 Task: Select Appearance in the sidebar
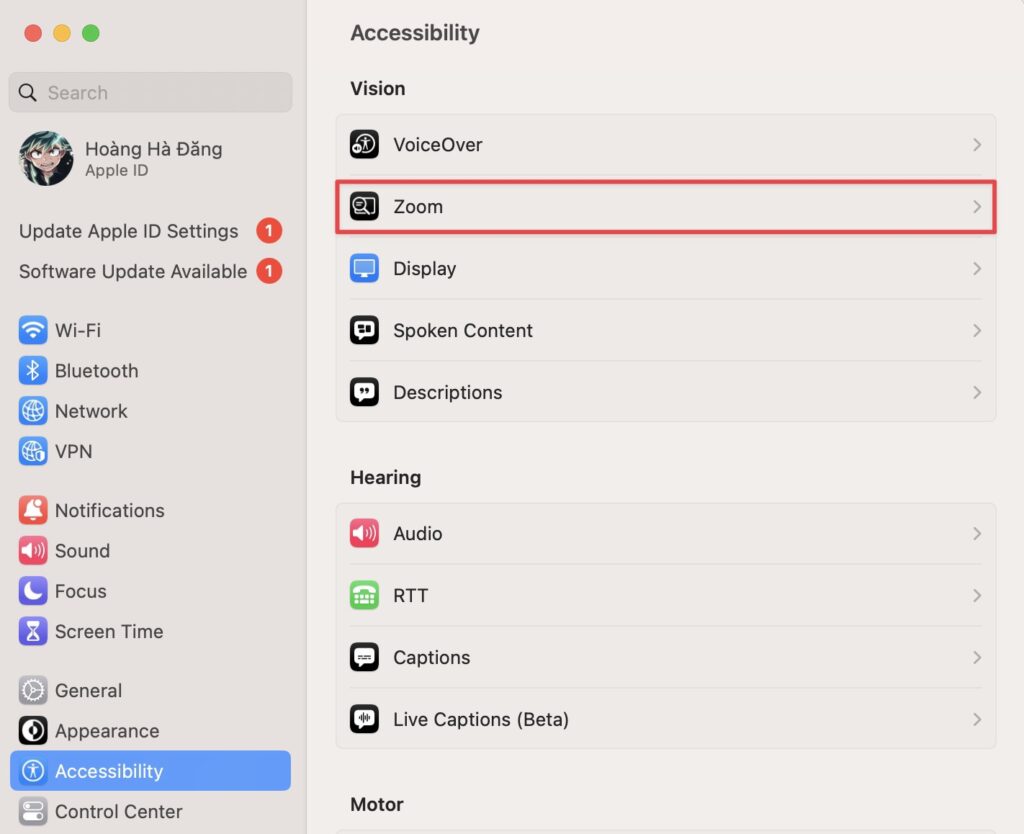[x=150, y=731]
